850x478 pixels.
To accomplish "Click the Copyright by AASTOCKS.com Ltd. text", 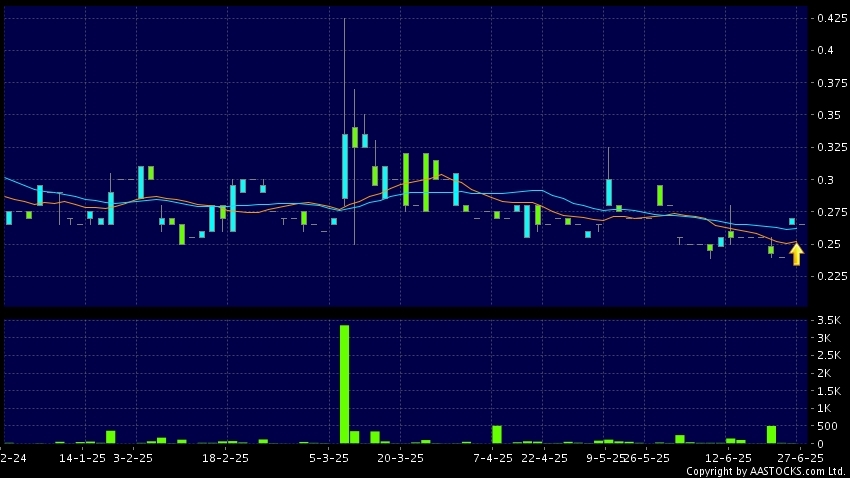I will pos(766,471).
